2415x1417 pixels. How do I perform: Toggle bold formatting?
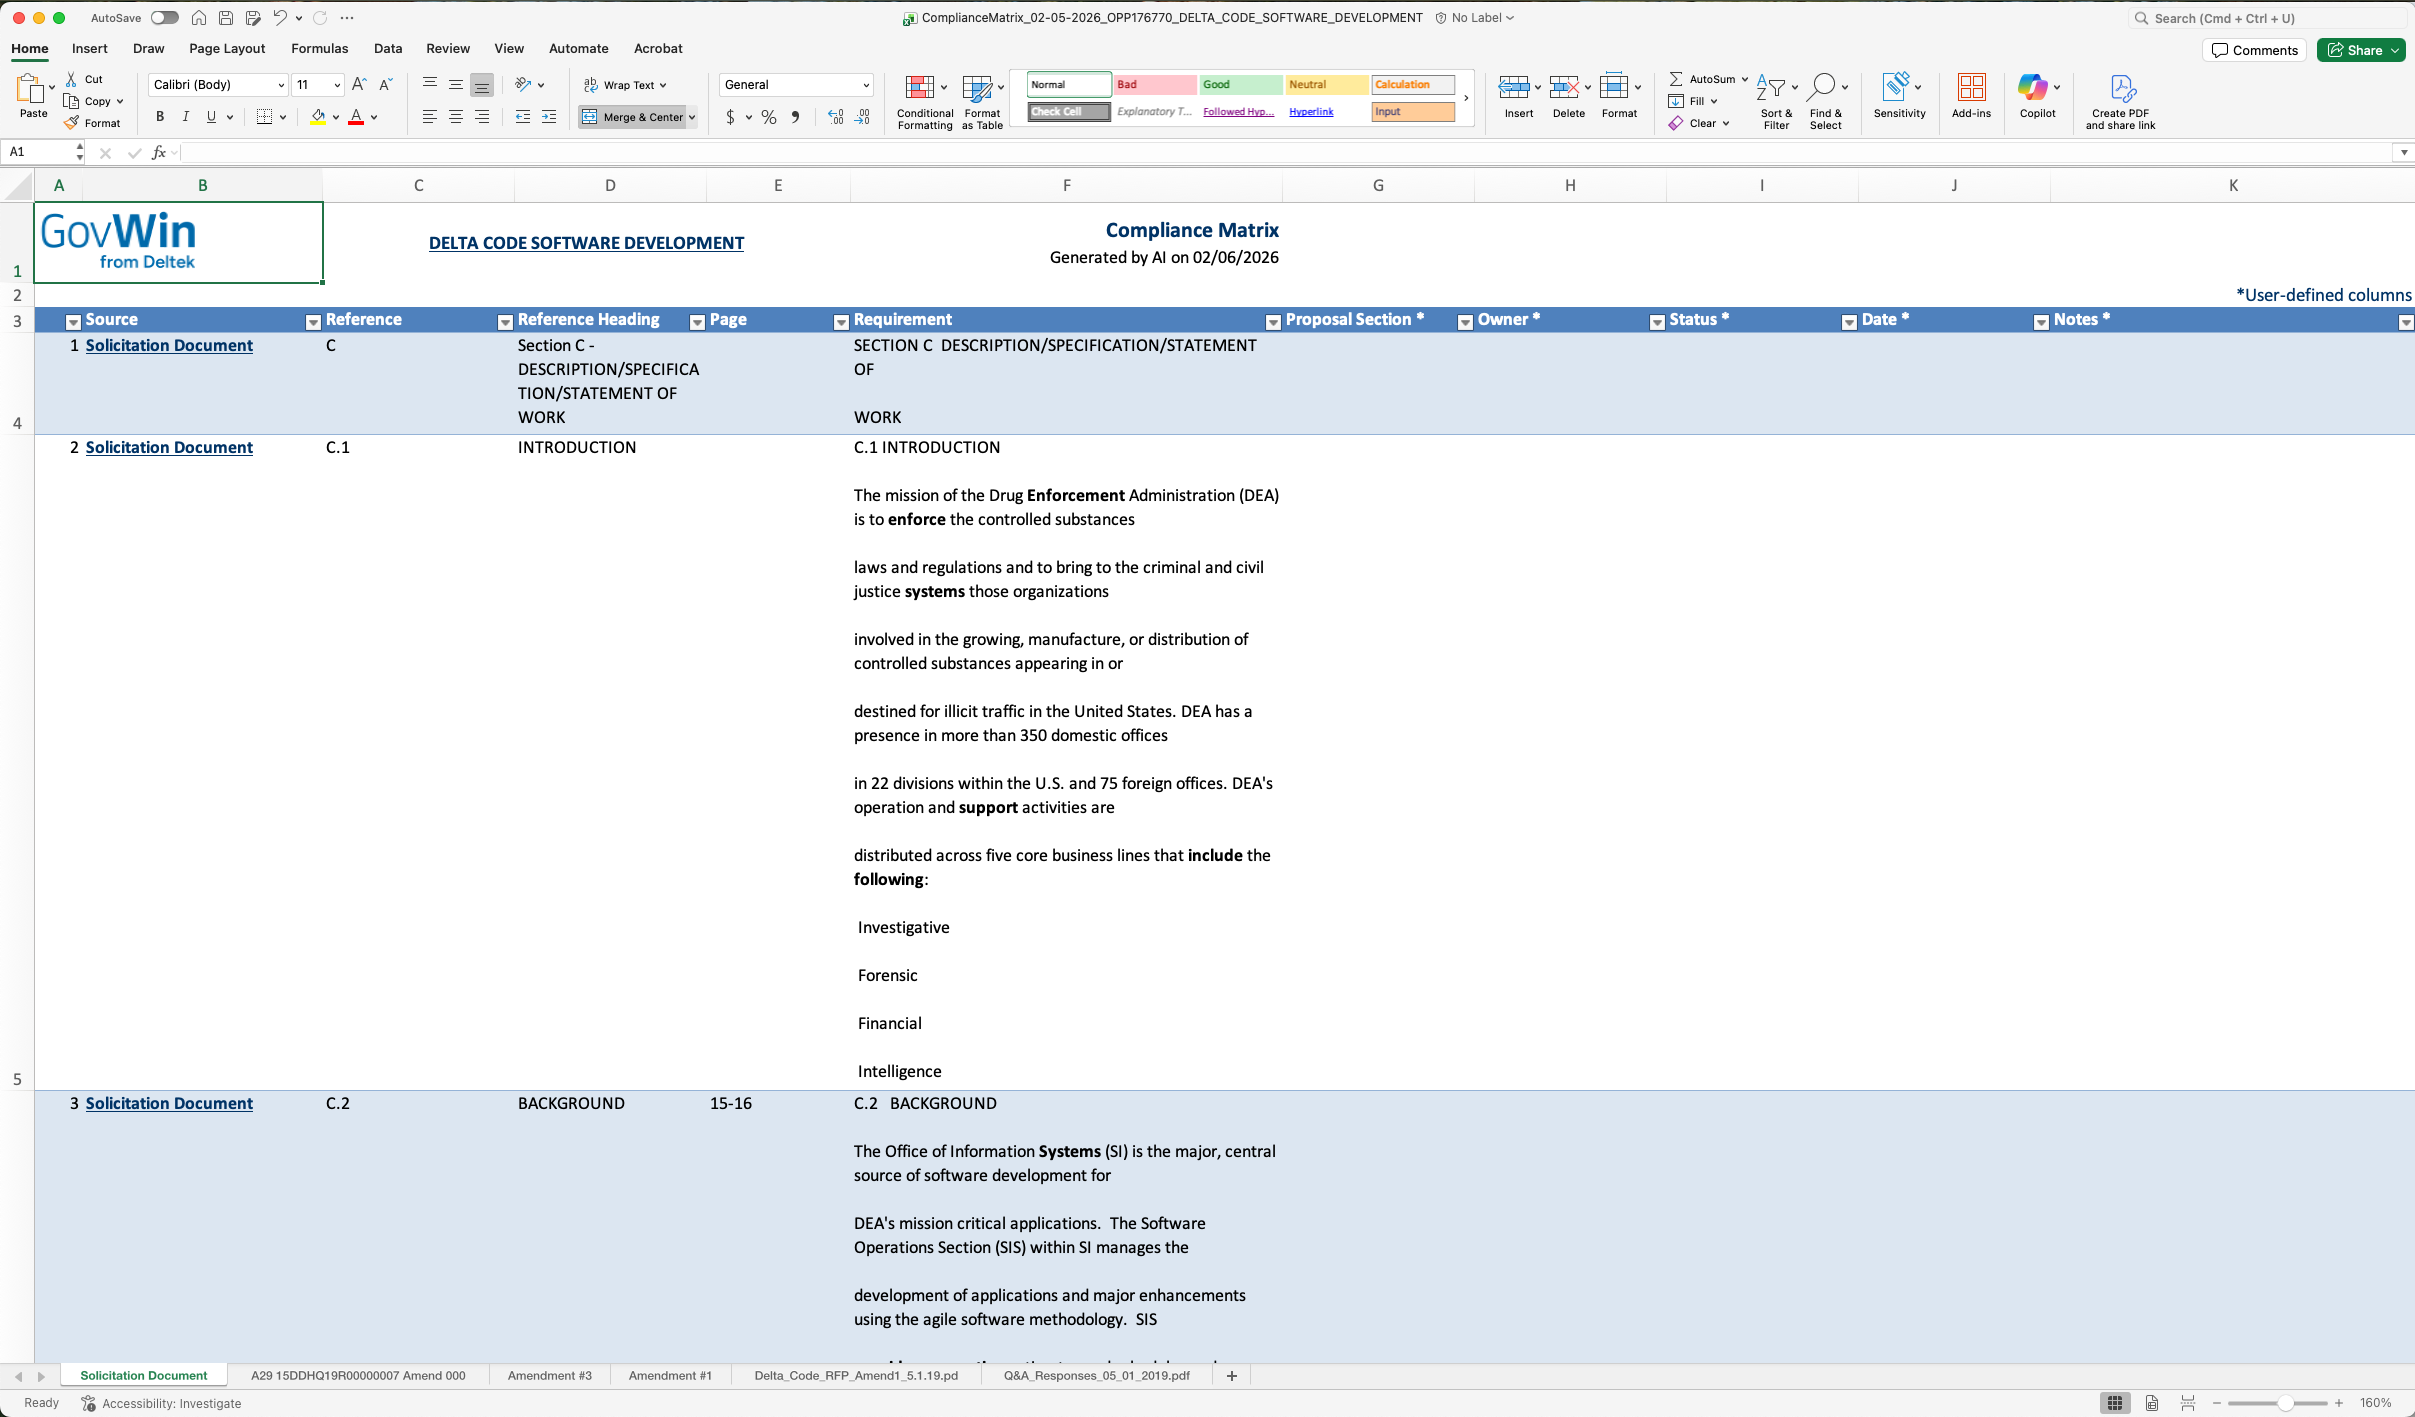tap(159, 117)
